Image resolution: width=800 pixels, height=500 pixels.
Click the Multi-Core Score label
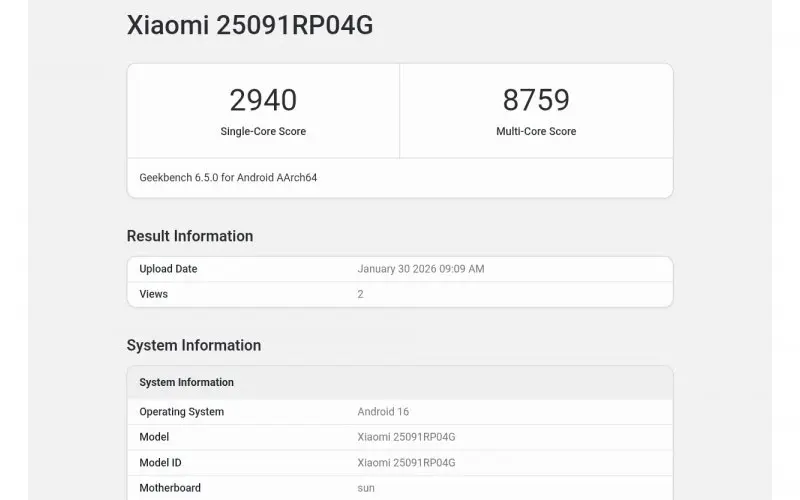pyautogui.click(x=536, y=131)
